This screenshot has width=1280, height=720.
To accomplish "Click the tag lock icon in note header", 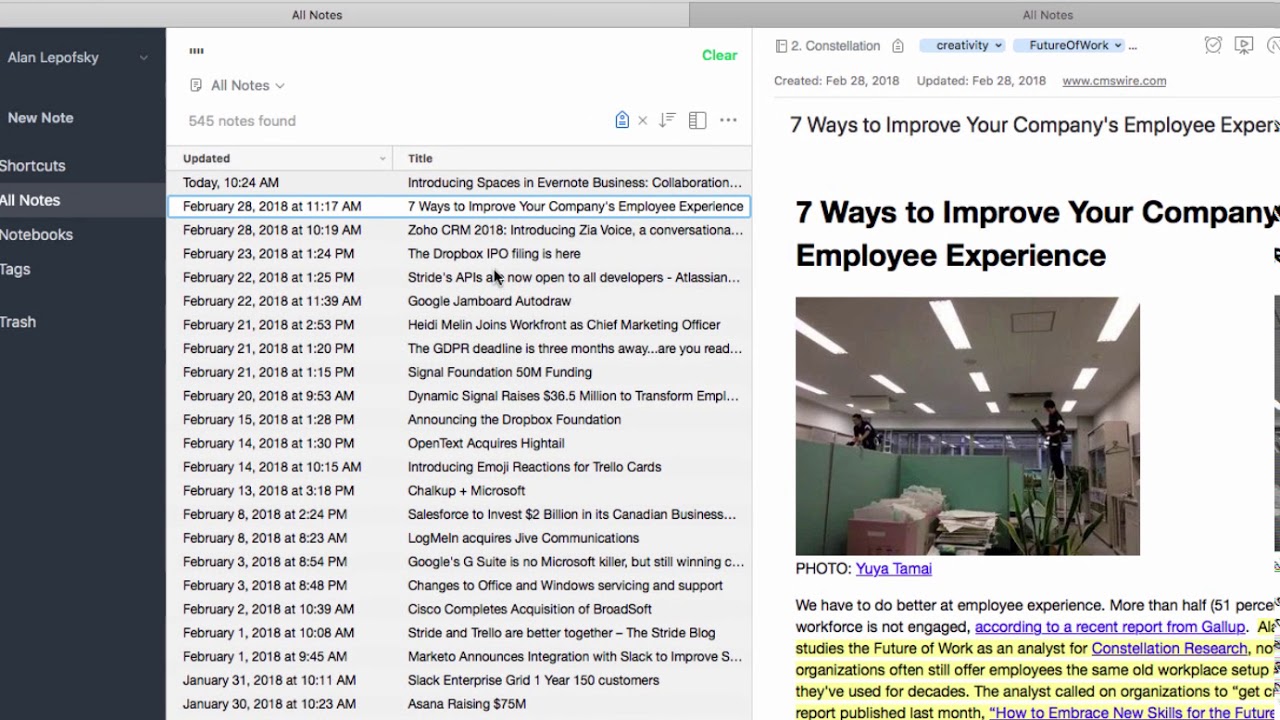I will [x=898, y=46].
